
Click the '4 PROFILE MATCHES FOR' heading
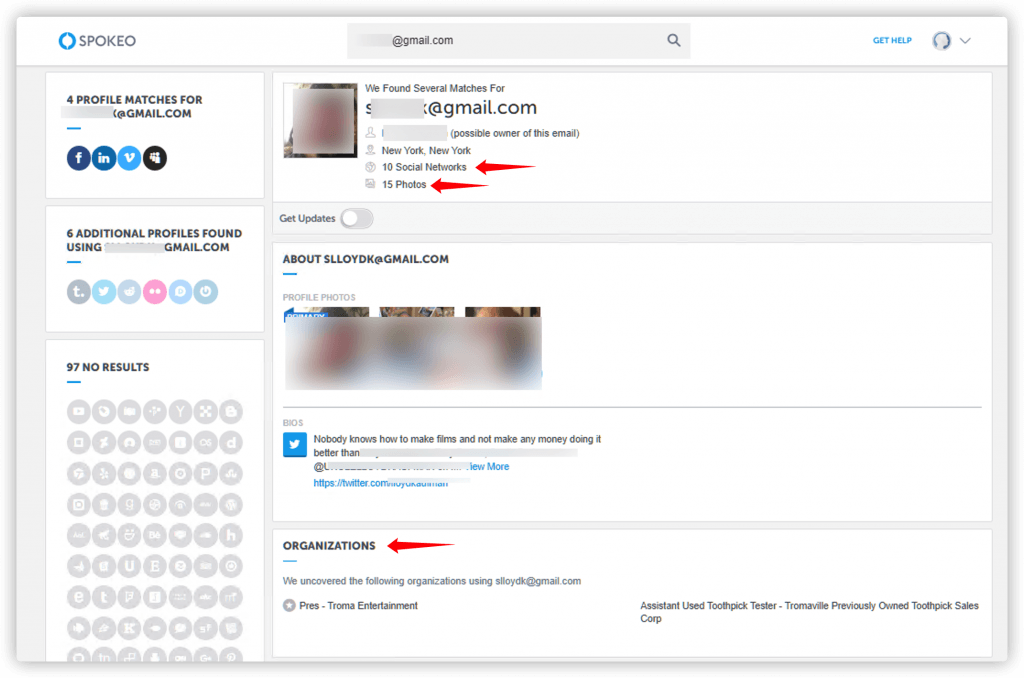pyautogui.click(x=135, y=100)
